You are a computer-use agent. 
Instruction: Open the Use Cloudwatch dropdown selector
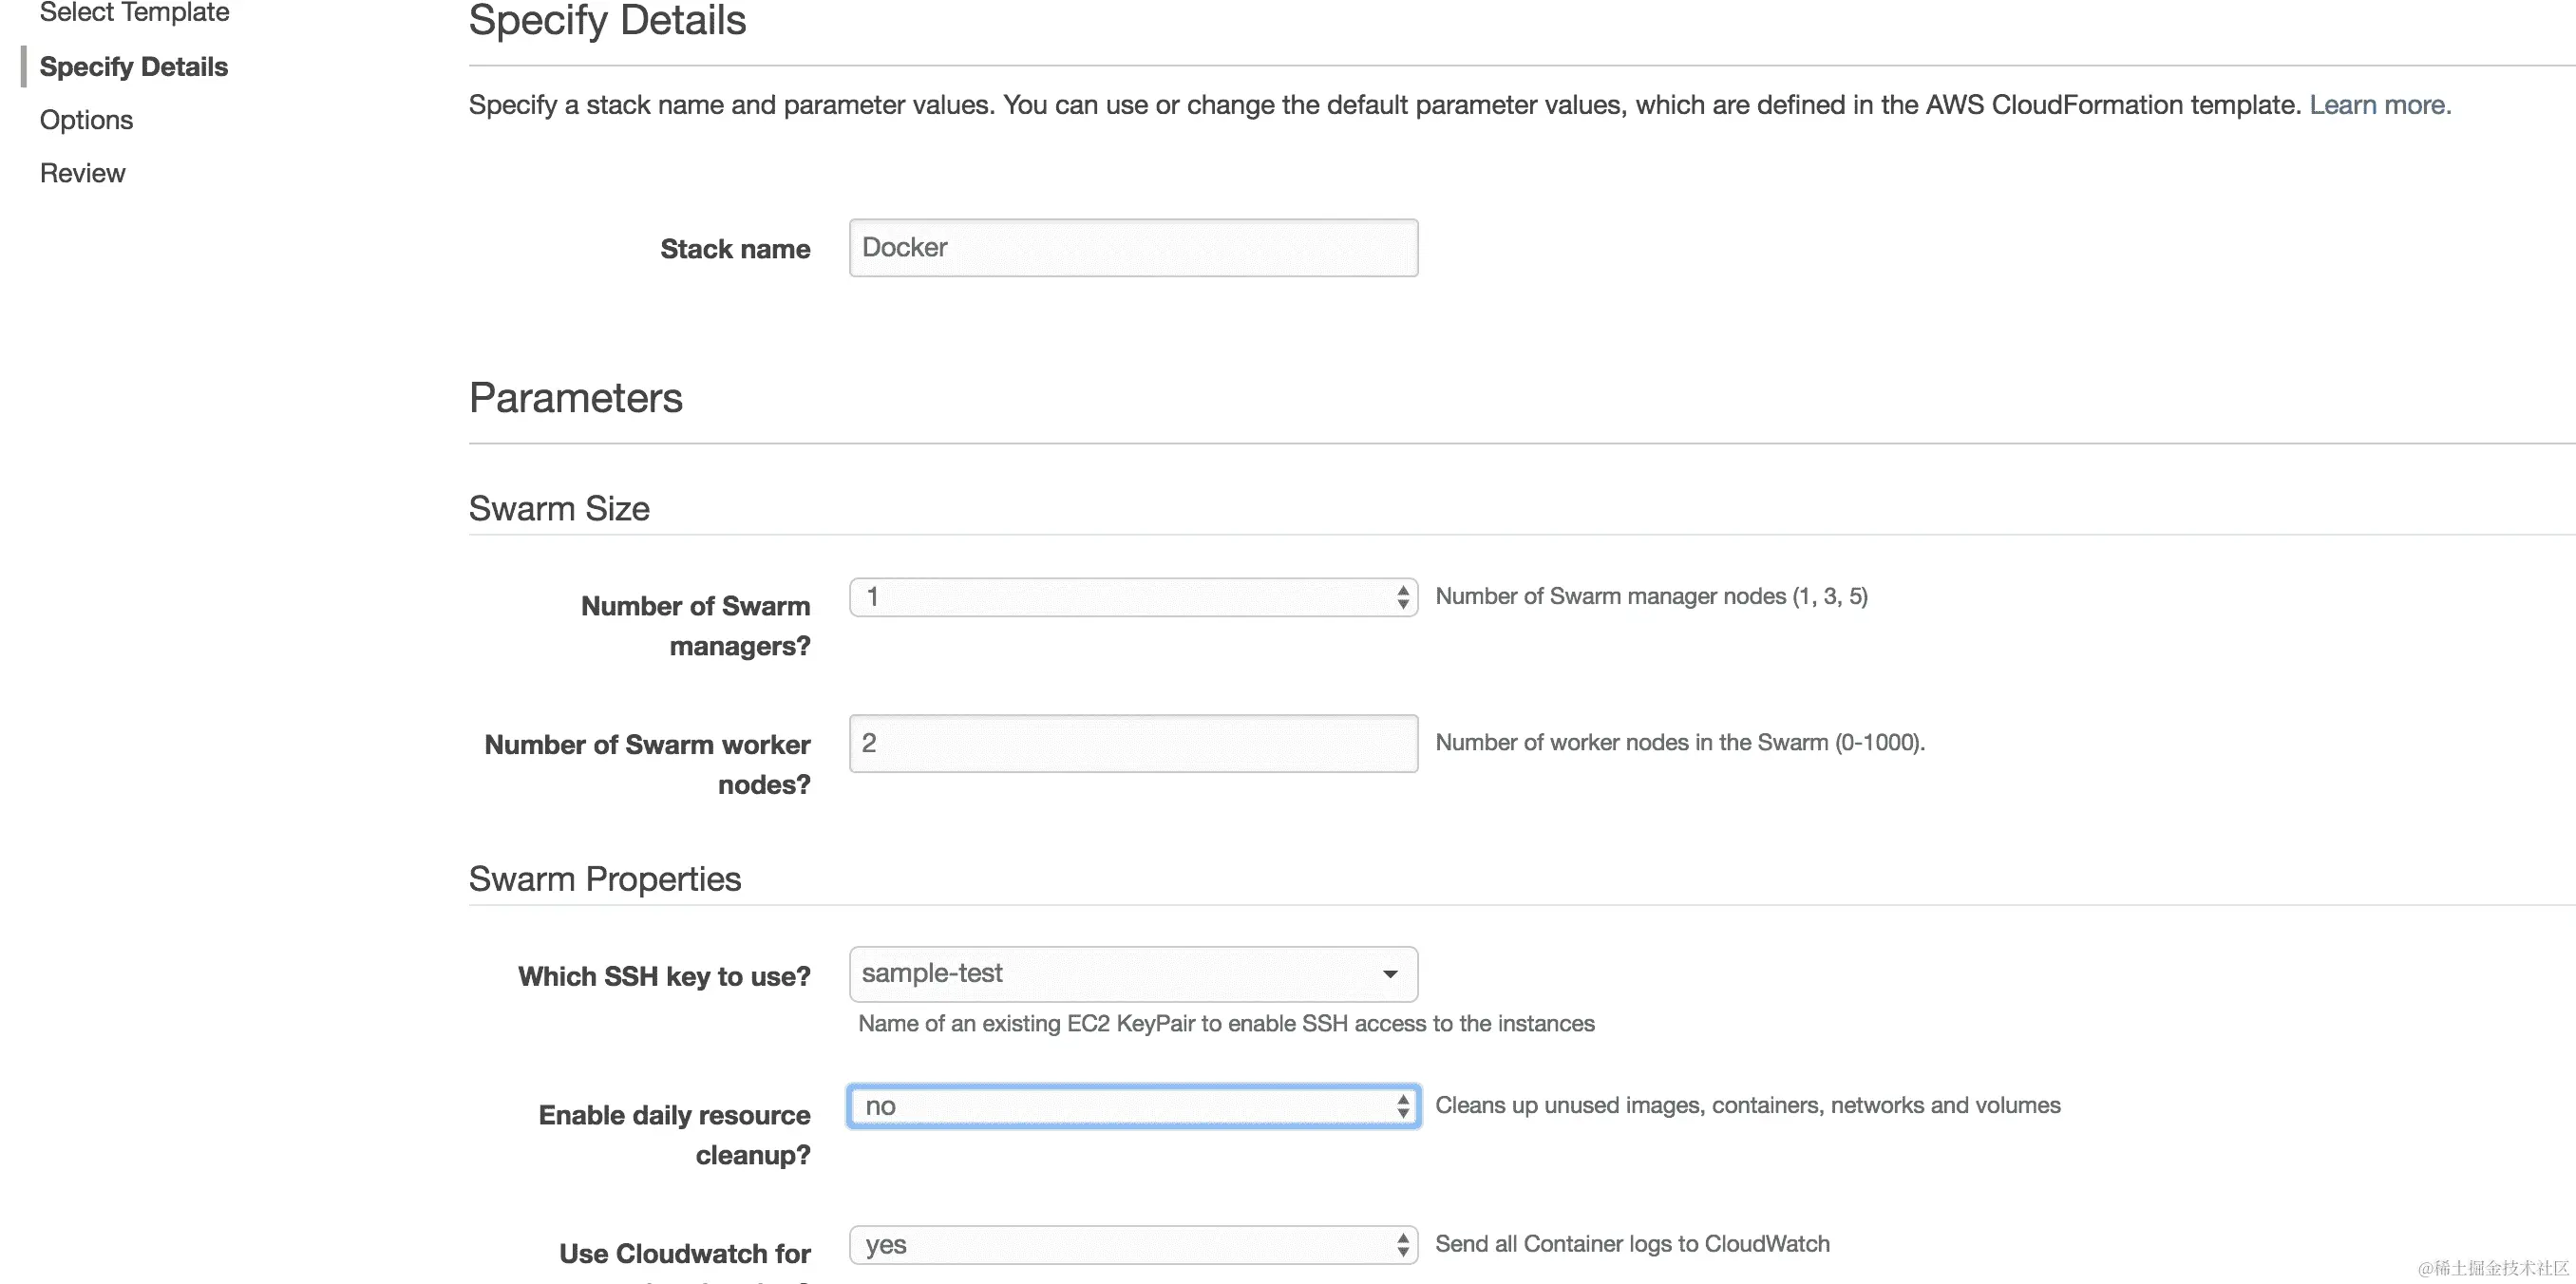click(x=1133, y=1245)
